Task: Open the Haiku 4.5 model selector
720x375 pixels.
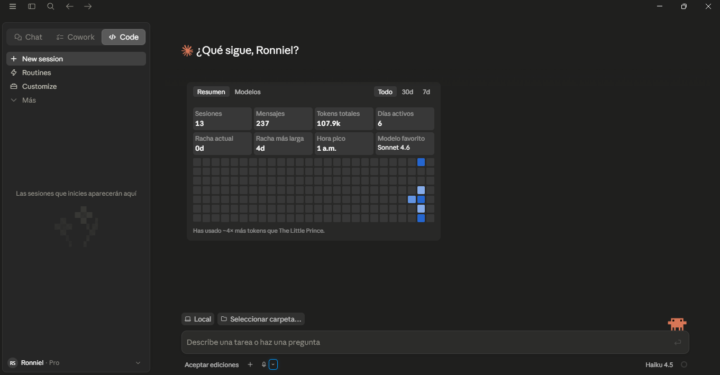Action: [x=659, y=365]
